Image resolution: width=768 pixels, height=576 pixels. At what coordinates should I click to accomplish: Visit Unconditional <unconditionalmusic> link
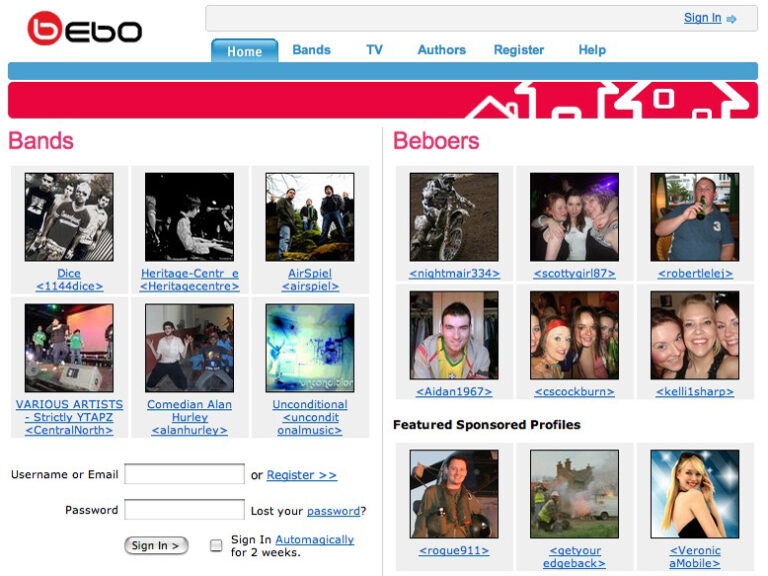[x=310, y=417]
